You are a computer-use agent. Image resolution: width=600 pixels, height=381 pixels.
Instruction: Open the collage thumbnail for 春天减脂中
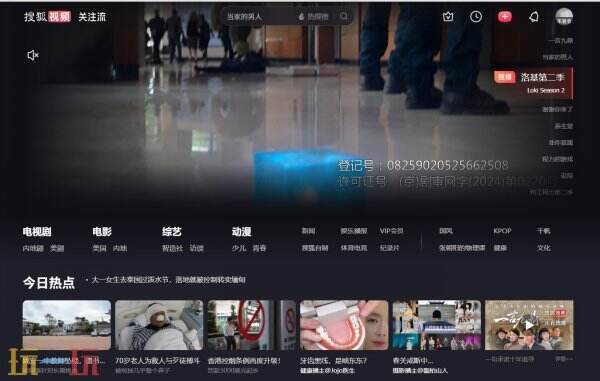click(x=437, y=325)
